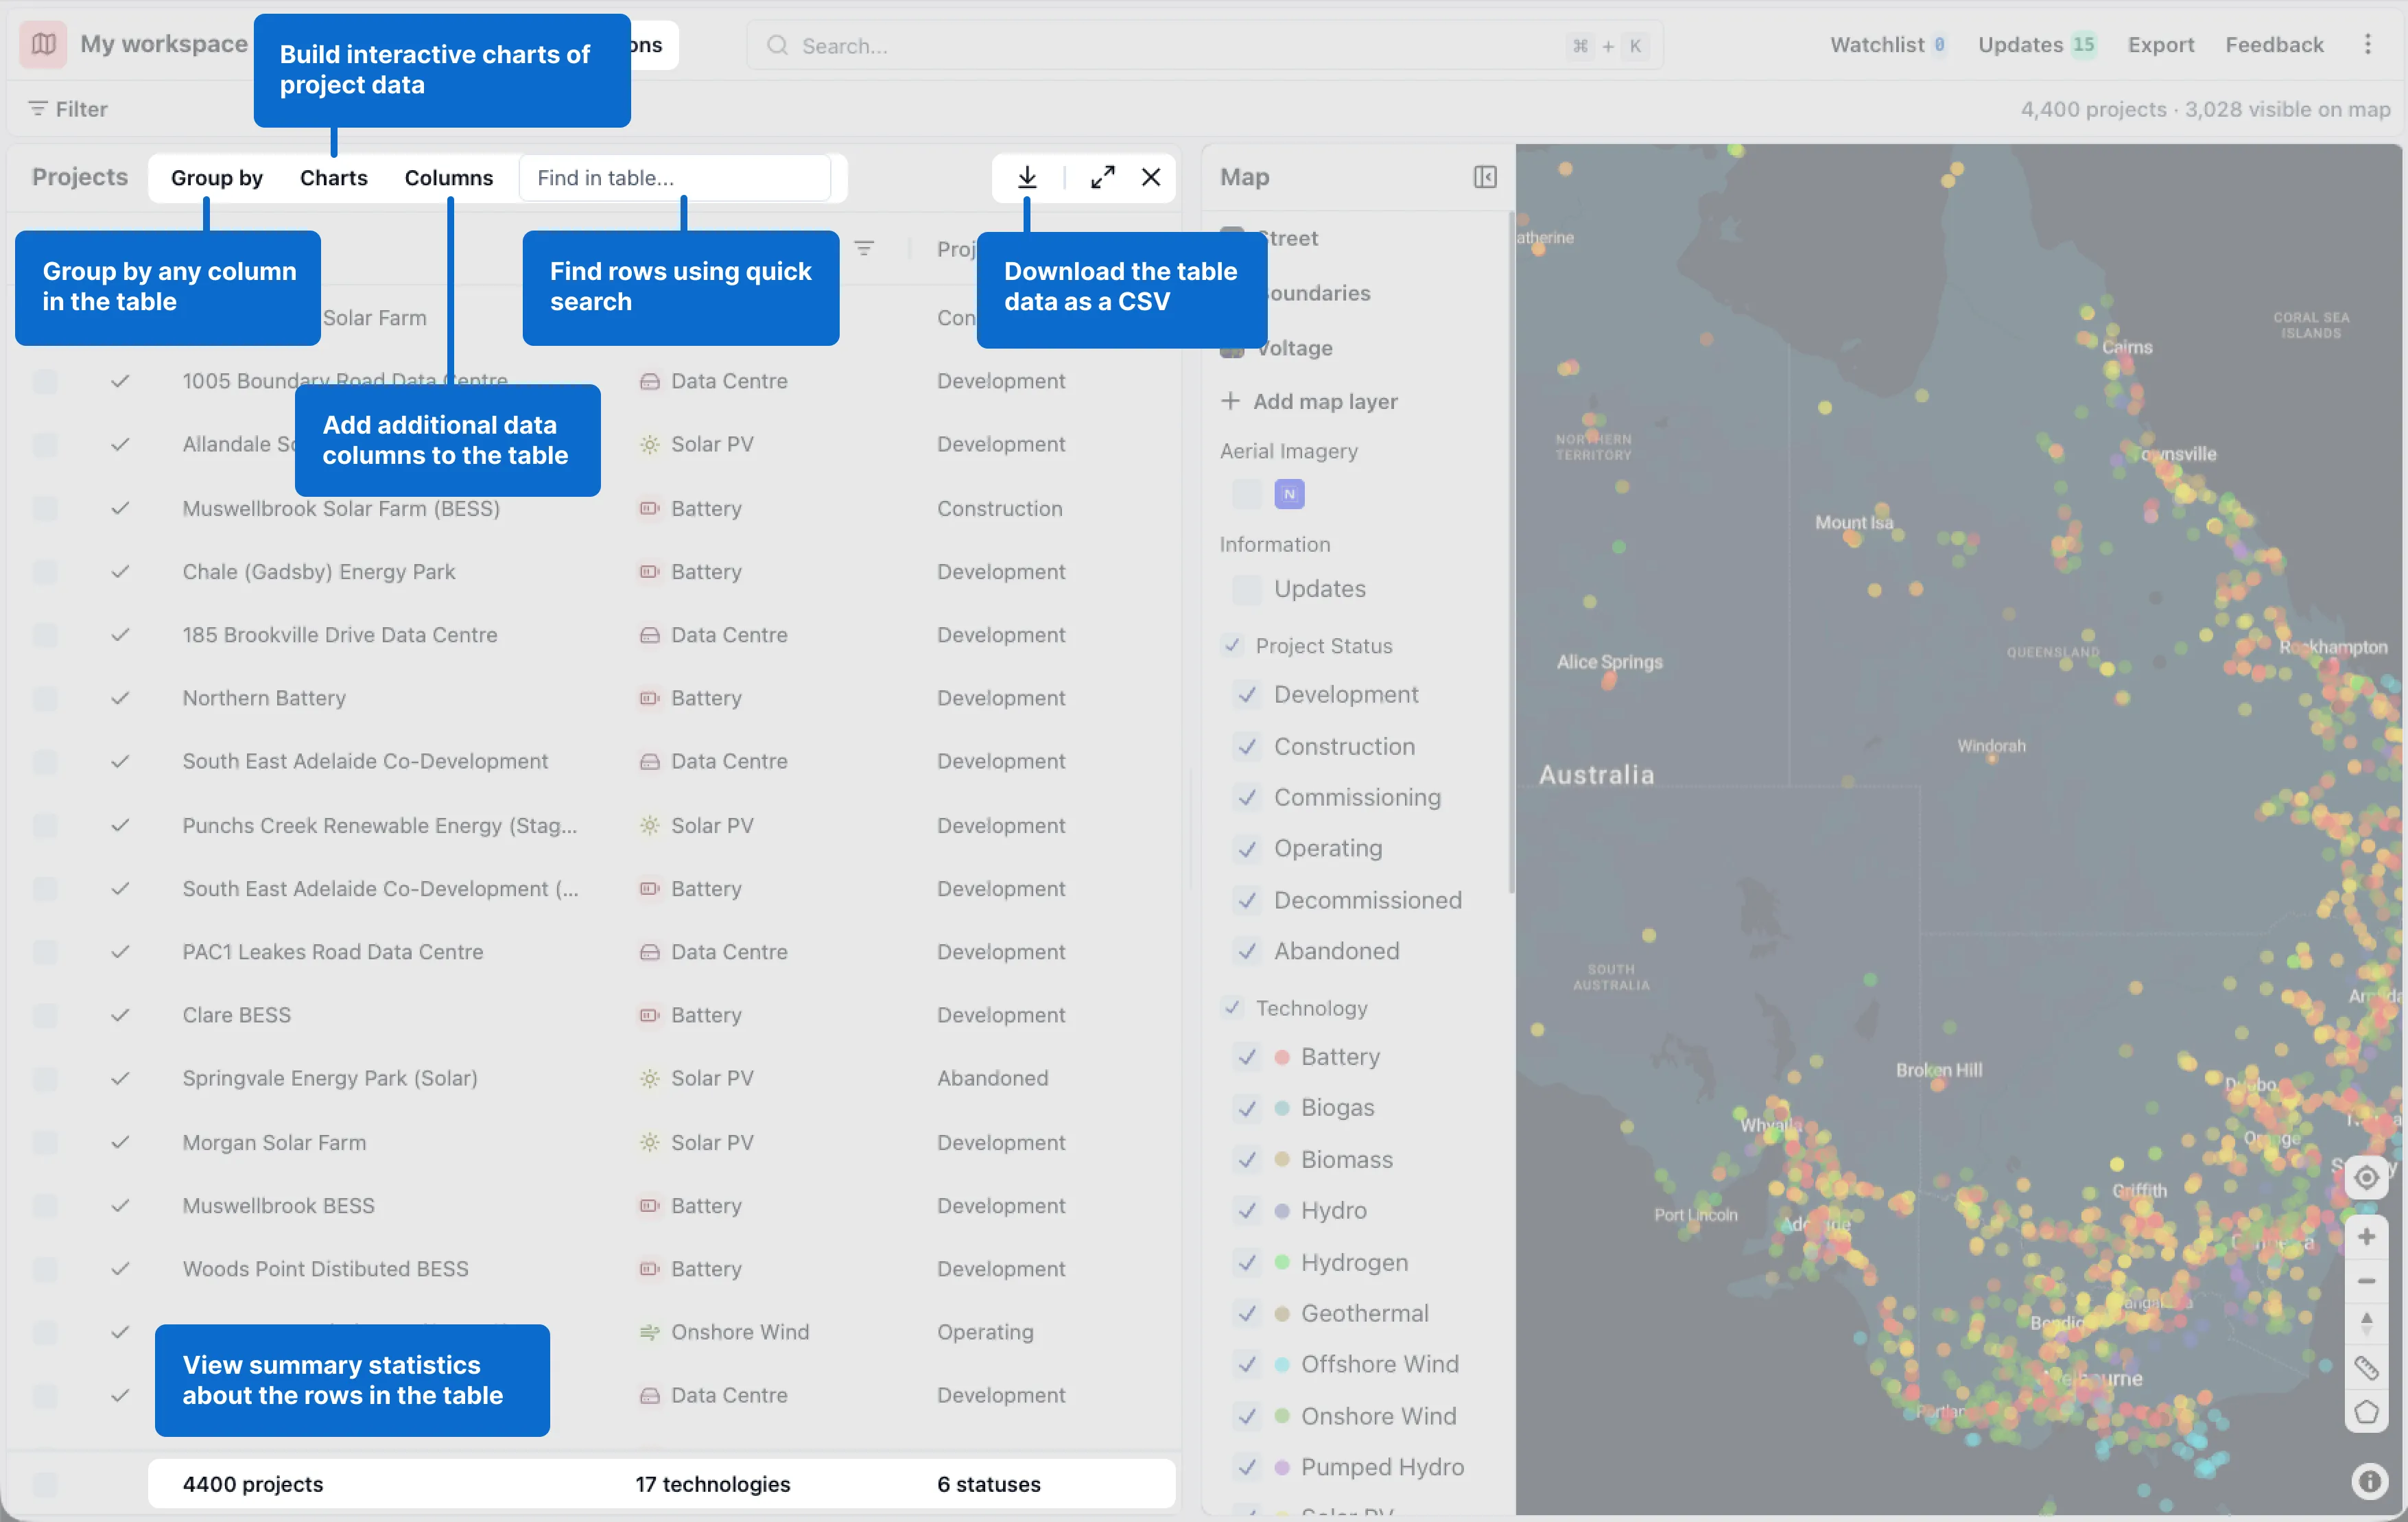Open the three-dot more options menu

(x=2367, y=44)
